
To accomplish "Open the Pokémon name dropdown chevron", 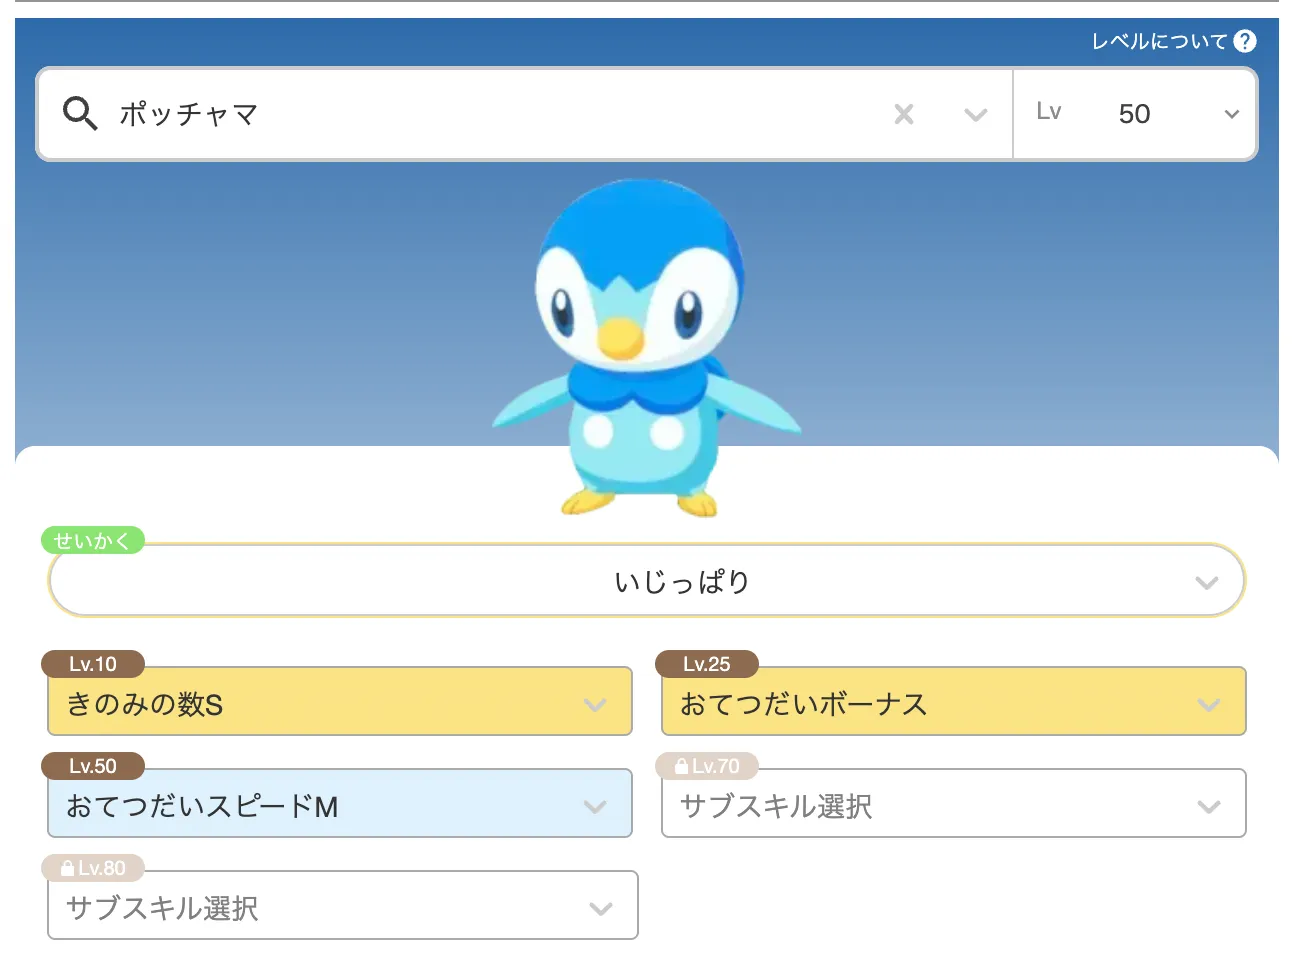I will [x=976, y=115].
